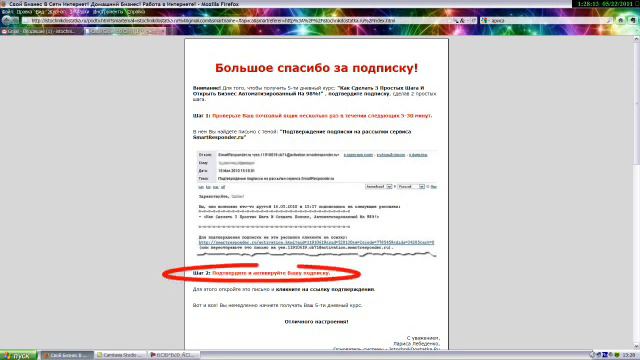Open the third taskbar application button
The height and width of the screenshot is (360, 640).
173,356
